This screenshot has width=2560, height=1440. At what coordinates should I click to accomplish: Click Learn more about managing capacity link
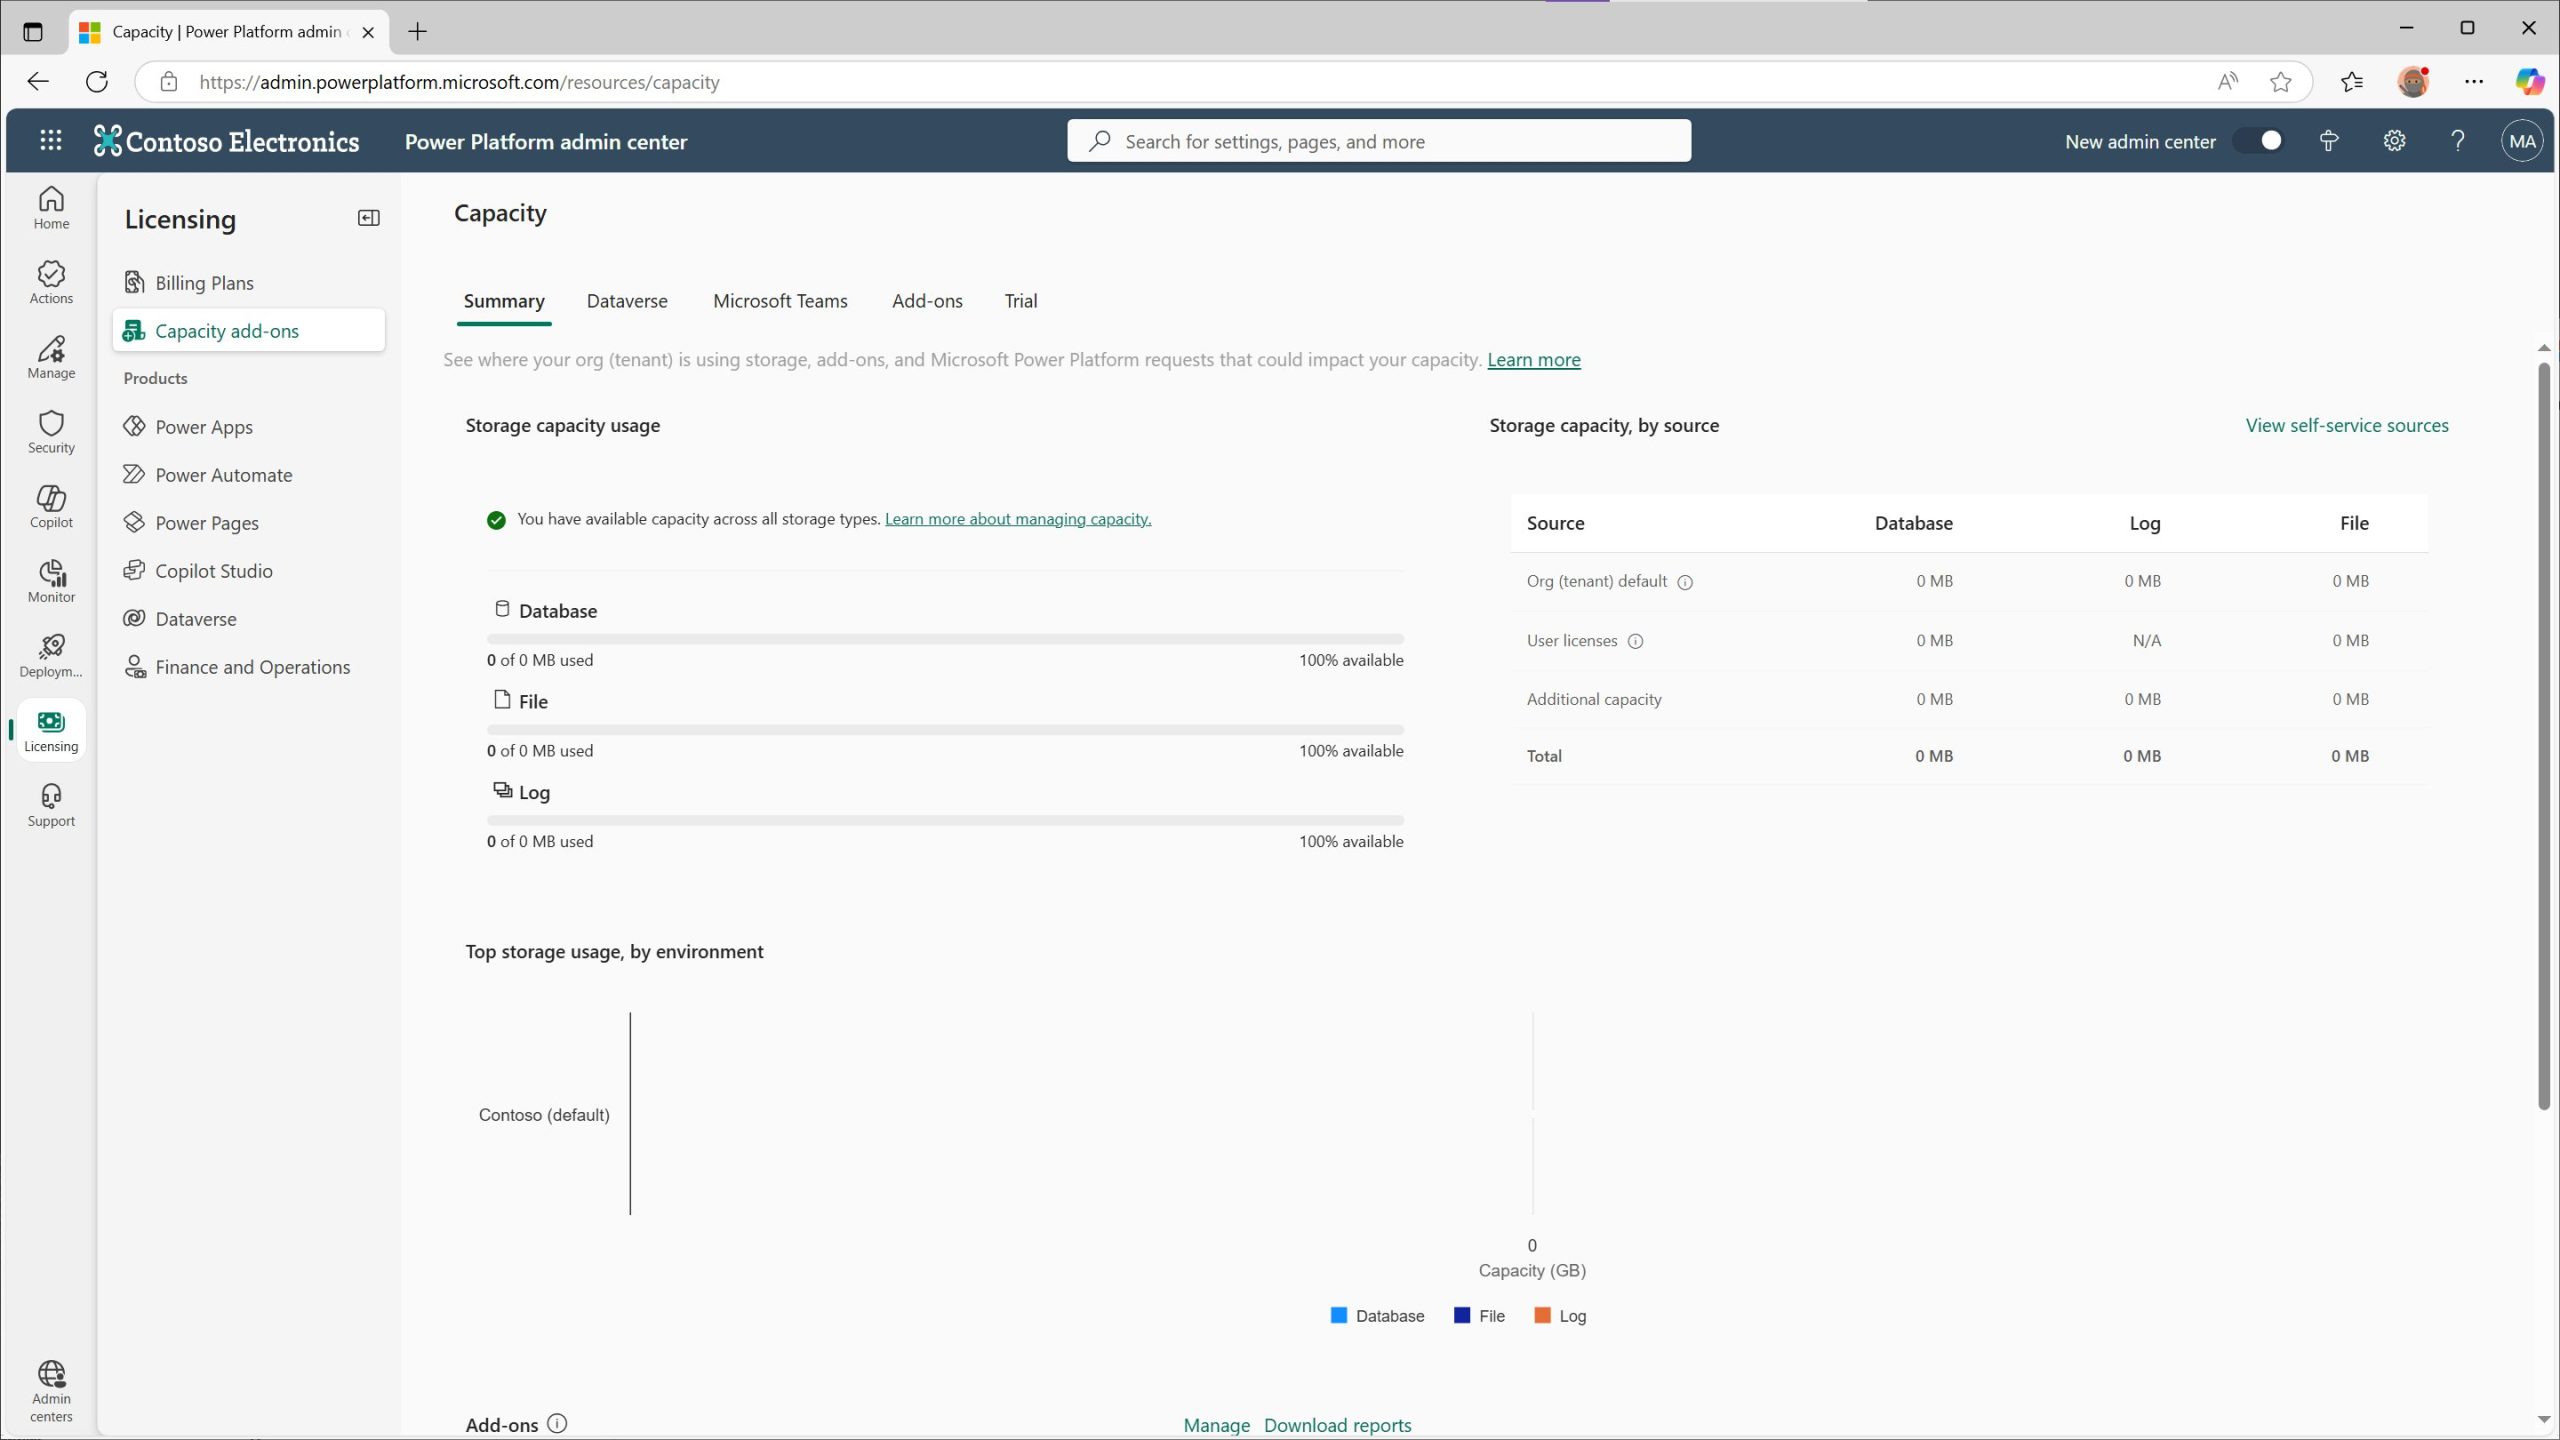pos(1018,519)
